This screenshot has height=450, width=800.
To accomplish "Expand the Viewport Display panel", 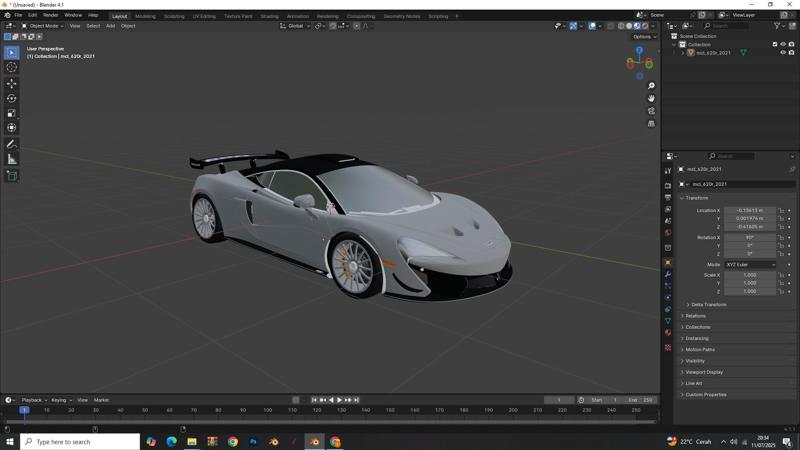I will [x=704, y=372].
